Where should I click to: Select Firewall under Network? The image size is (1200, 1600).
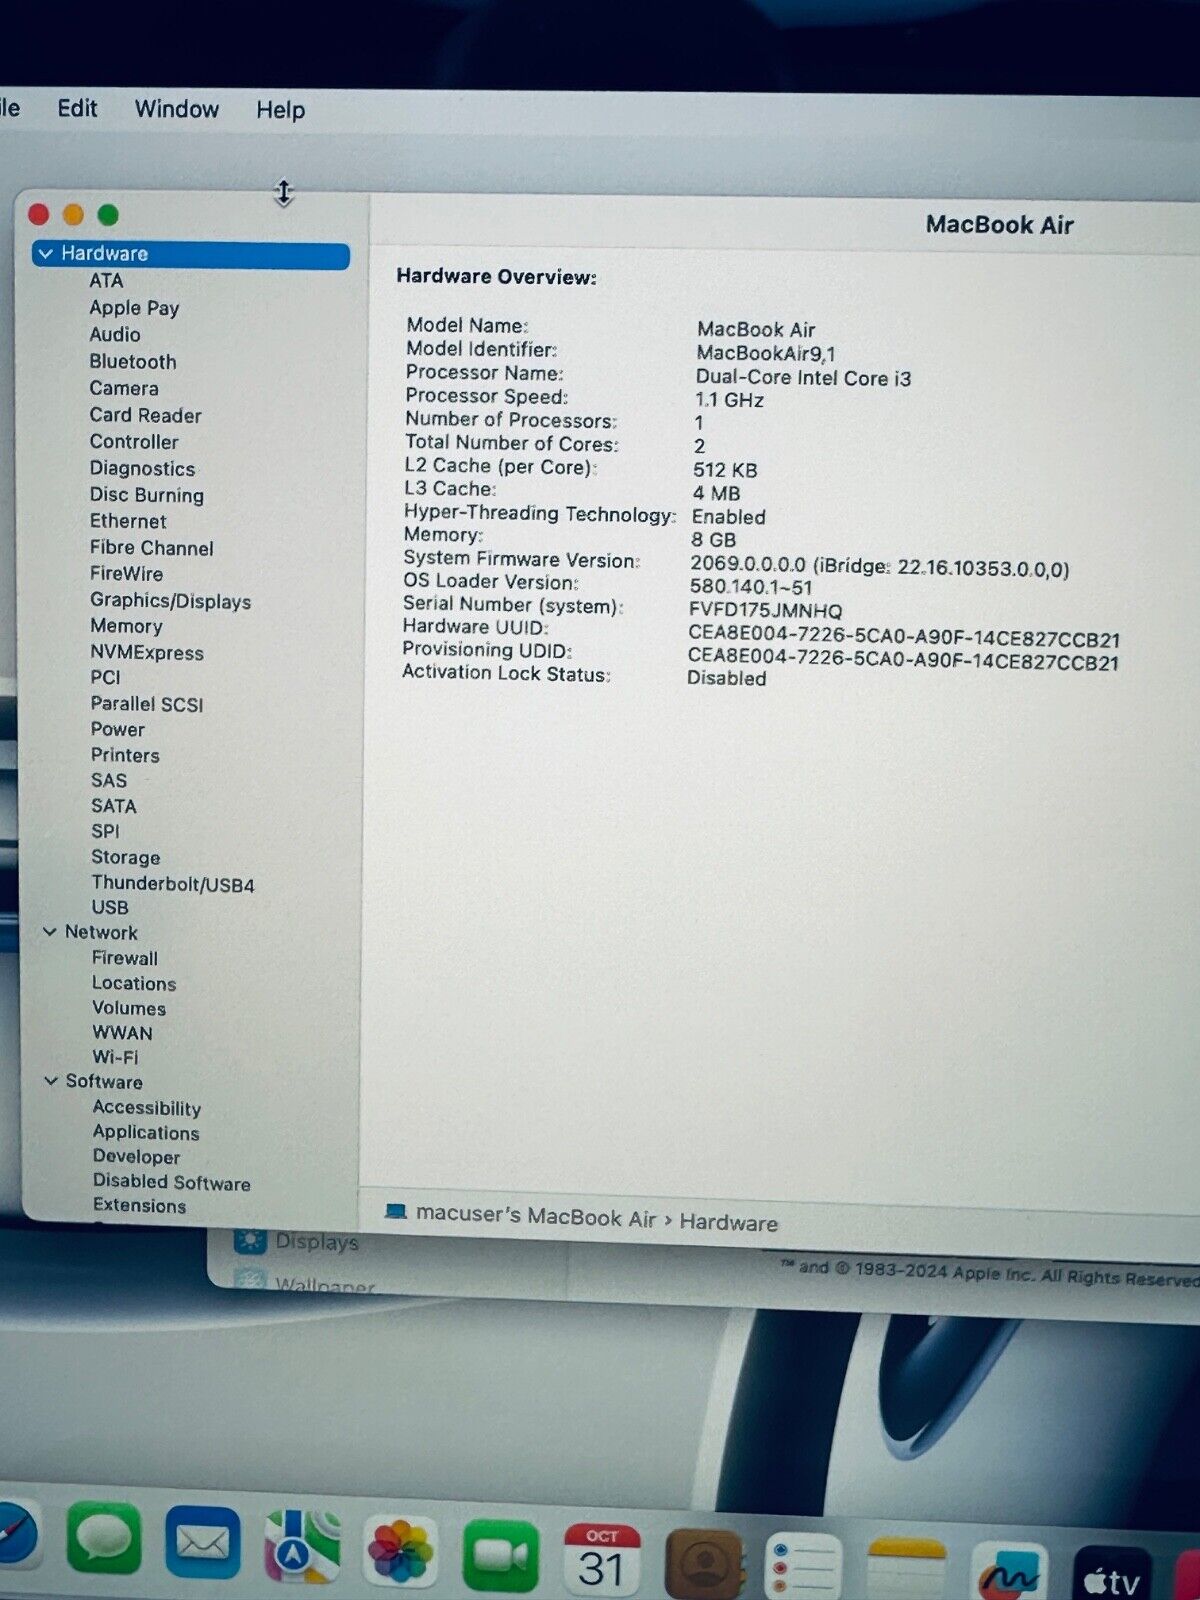[125, 958]
